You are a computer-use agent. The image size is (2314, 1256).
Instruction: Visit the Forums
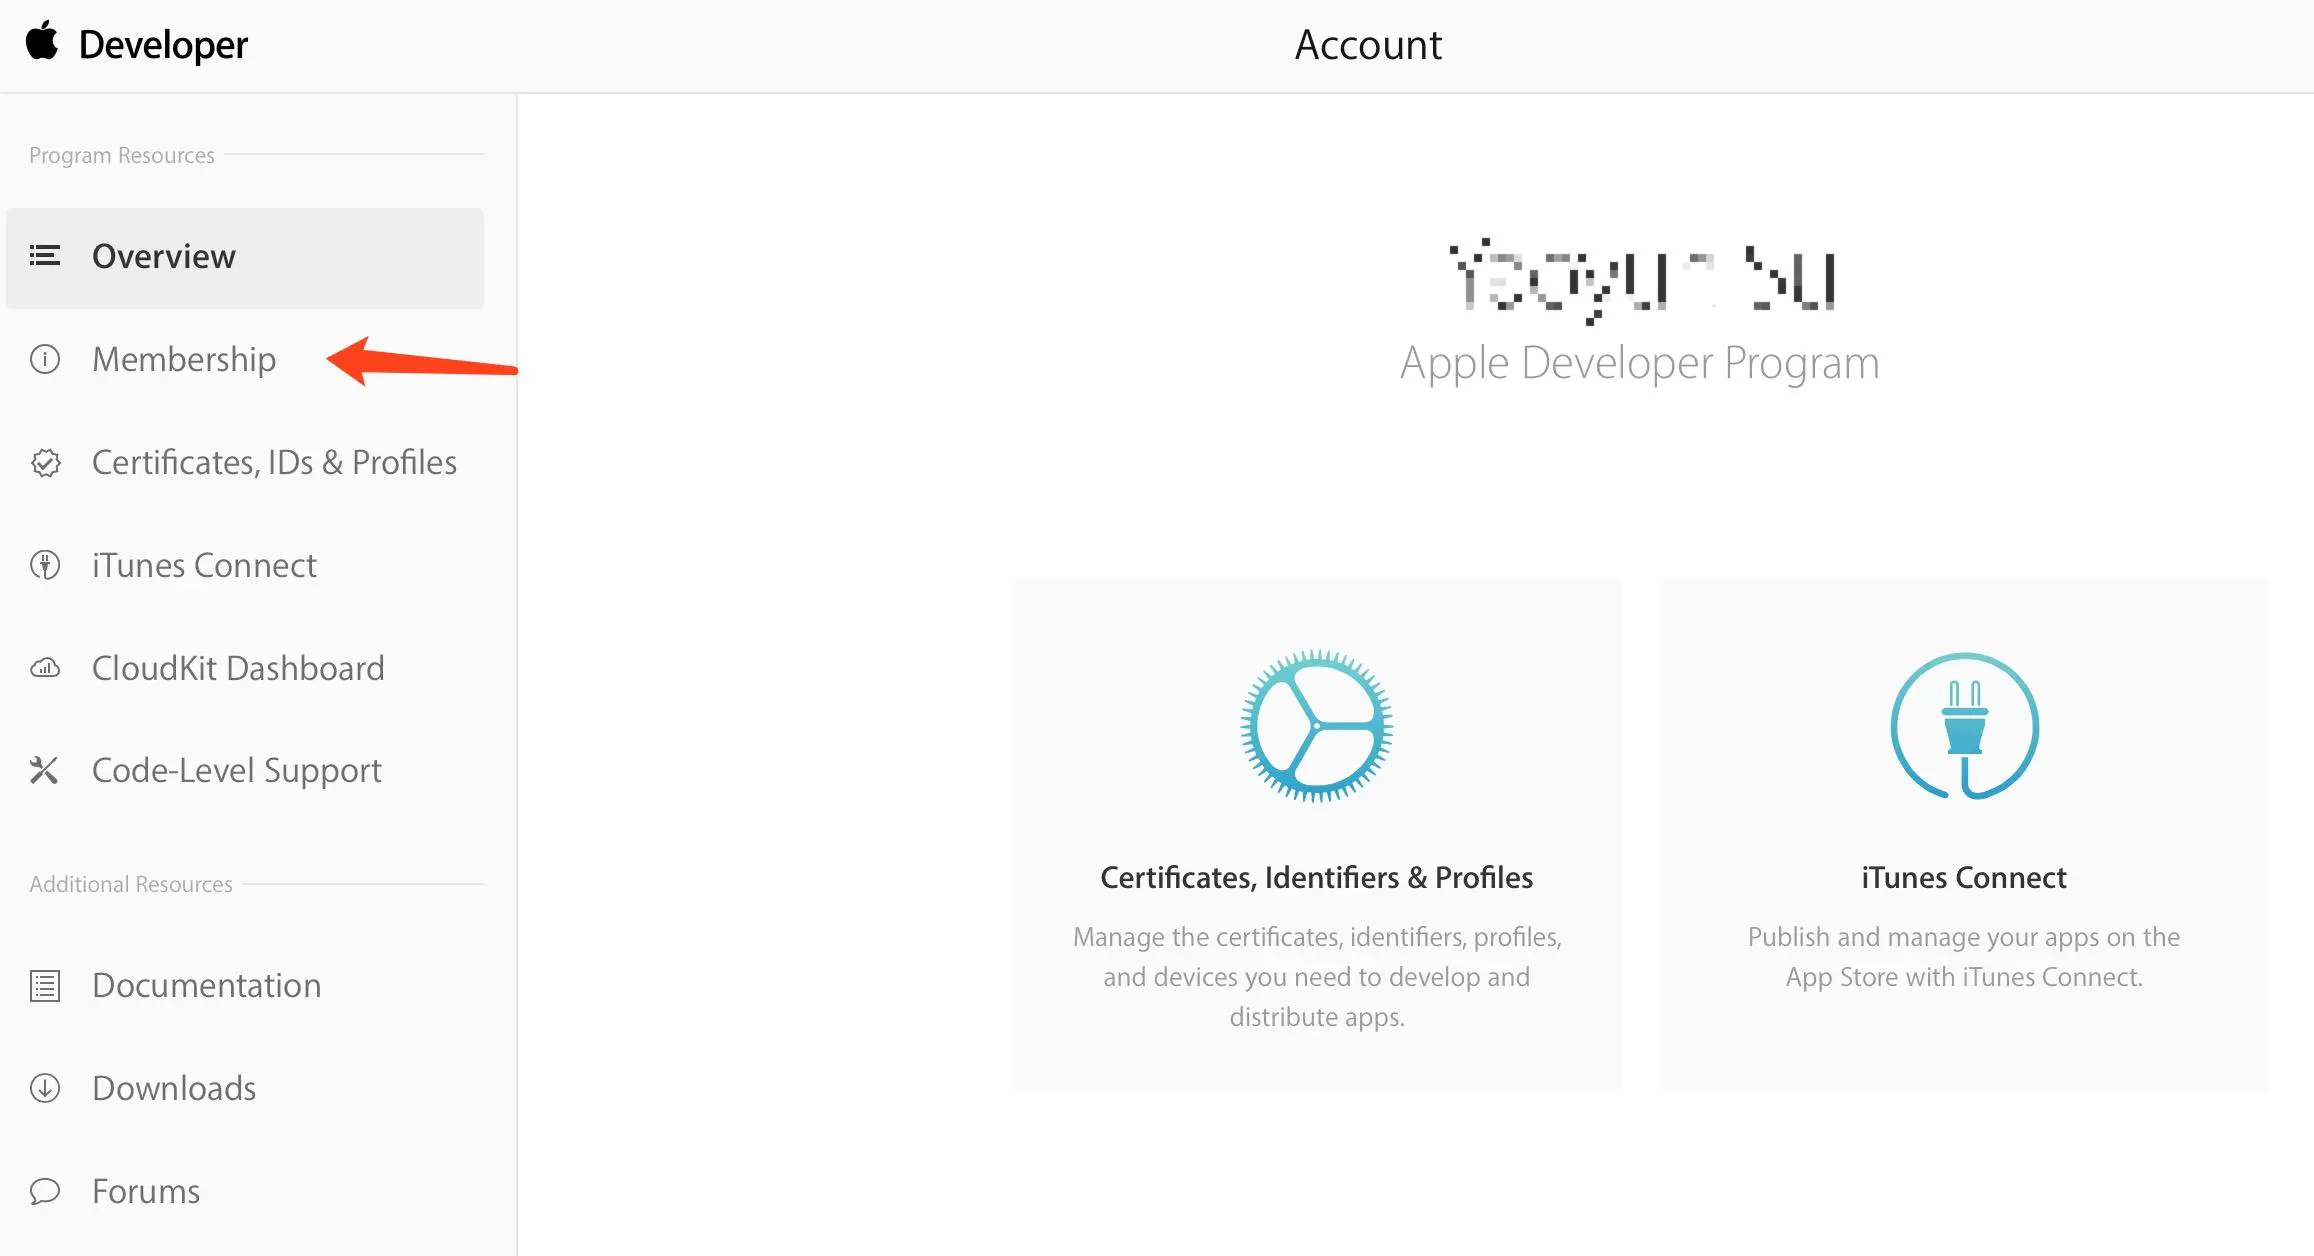pyautogui.click(x=146, y=1191)
